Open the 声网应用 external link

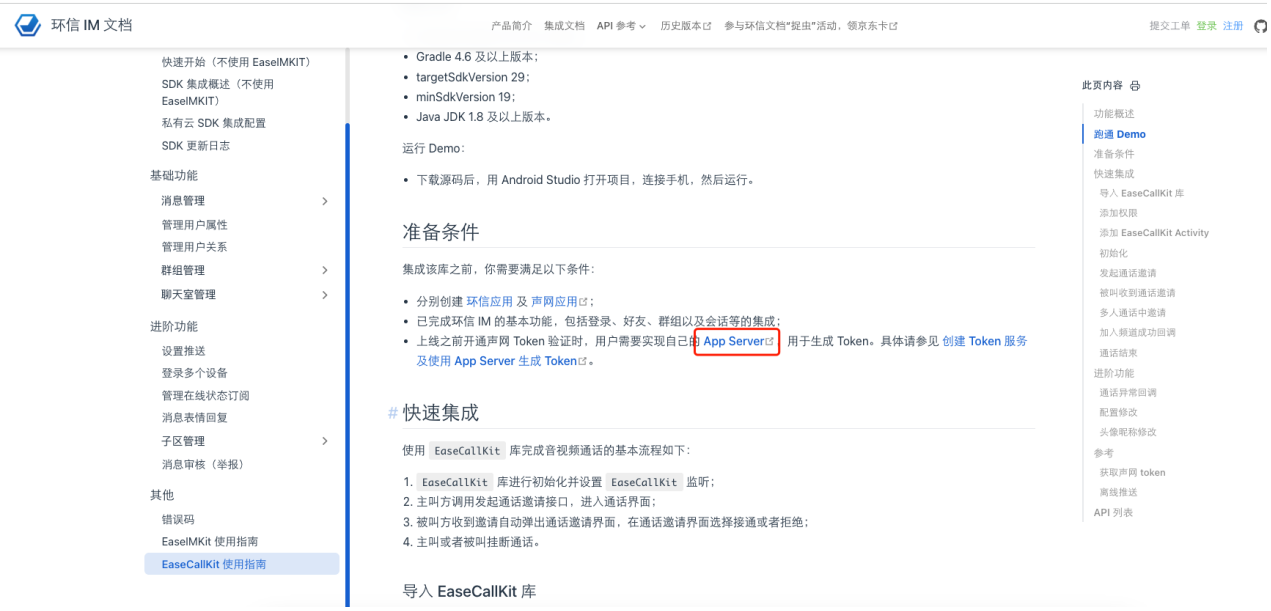tap(559, 301)
